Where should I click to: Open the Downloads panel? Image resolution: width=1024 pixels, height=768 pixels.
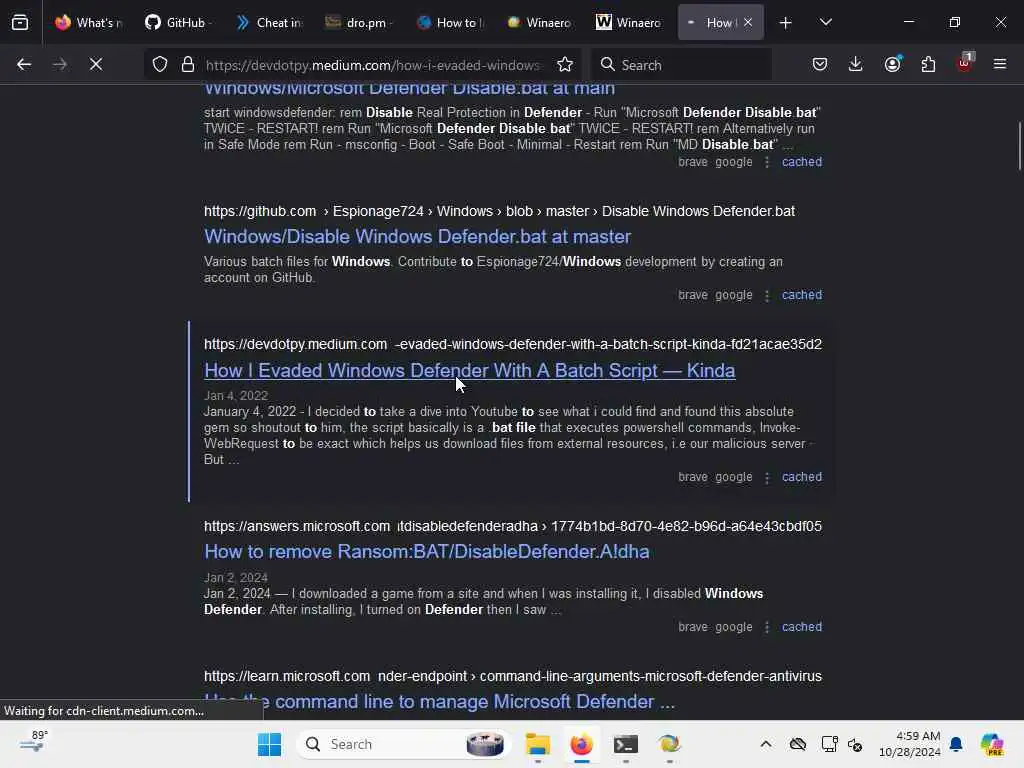(x=856, y=64)
